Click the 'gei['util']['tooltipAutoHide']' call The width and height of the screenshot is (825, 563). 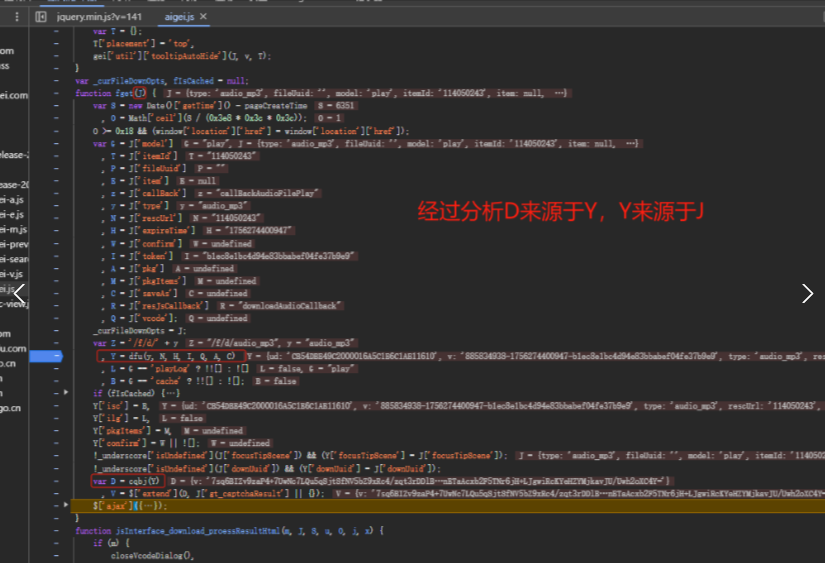182,56
